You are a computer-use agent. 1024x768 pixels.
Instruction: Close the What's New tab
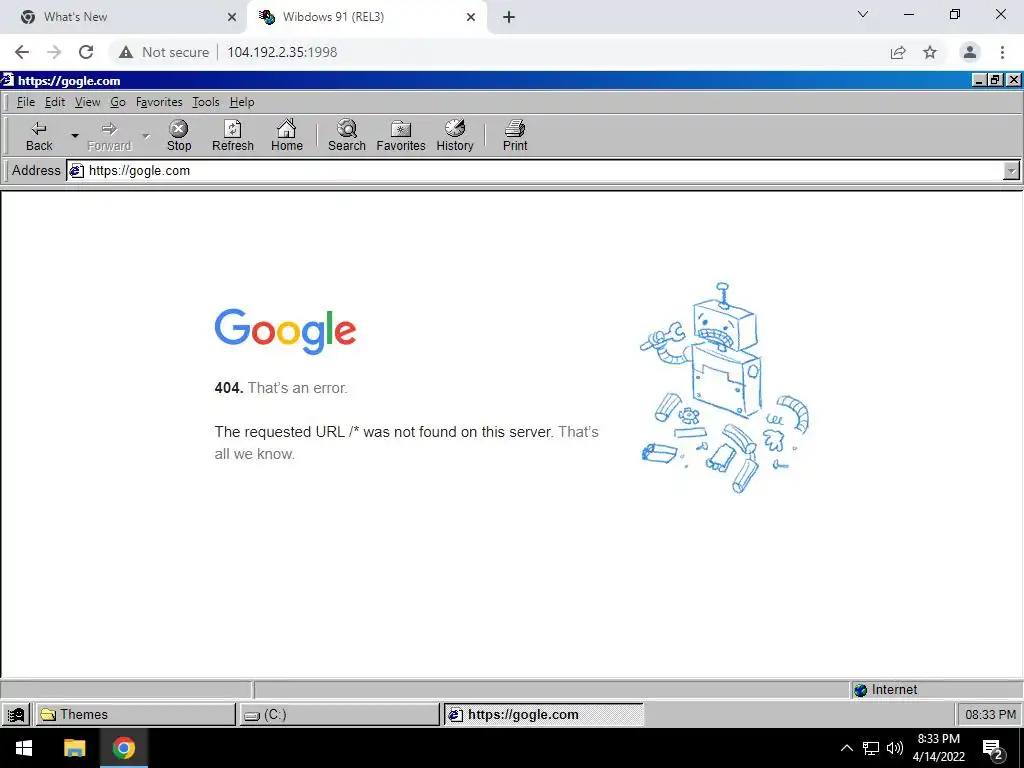232,17
